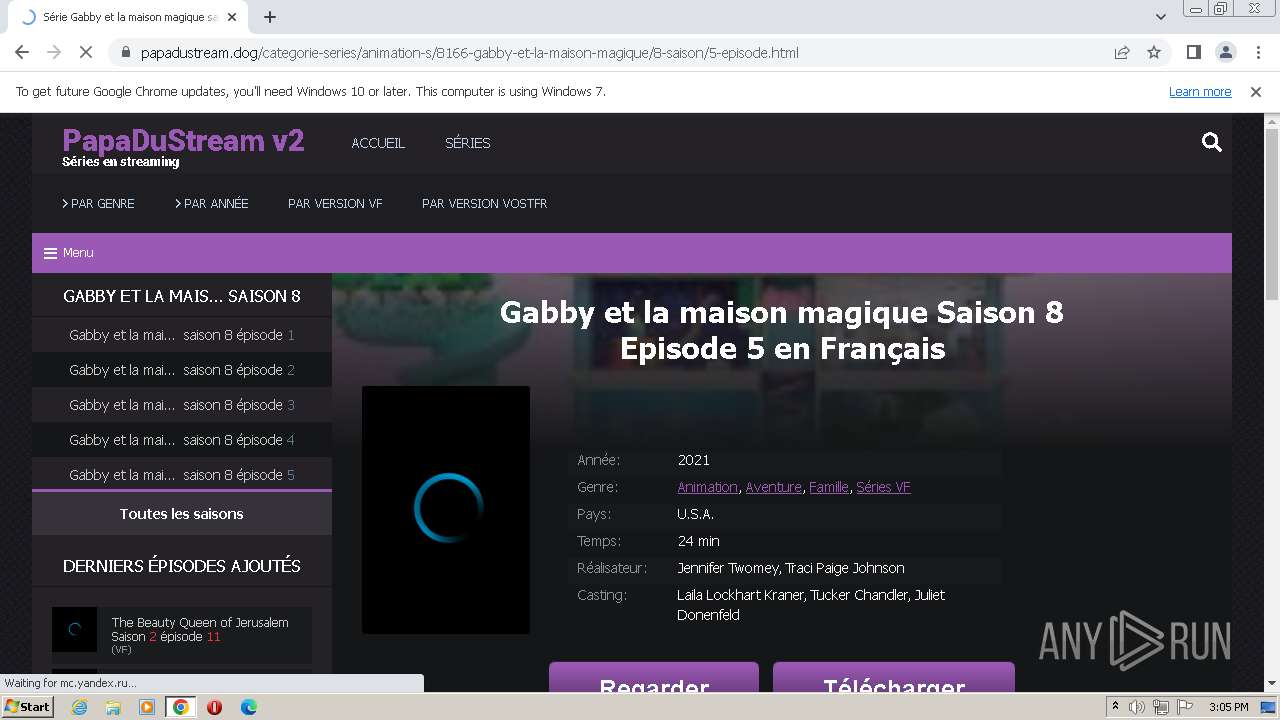This screenshot has width=1280, height=720.
Task: Open PAR VERSION VOSTFR section
Action: [x=484, y=203]
